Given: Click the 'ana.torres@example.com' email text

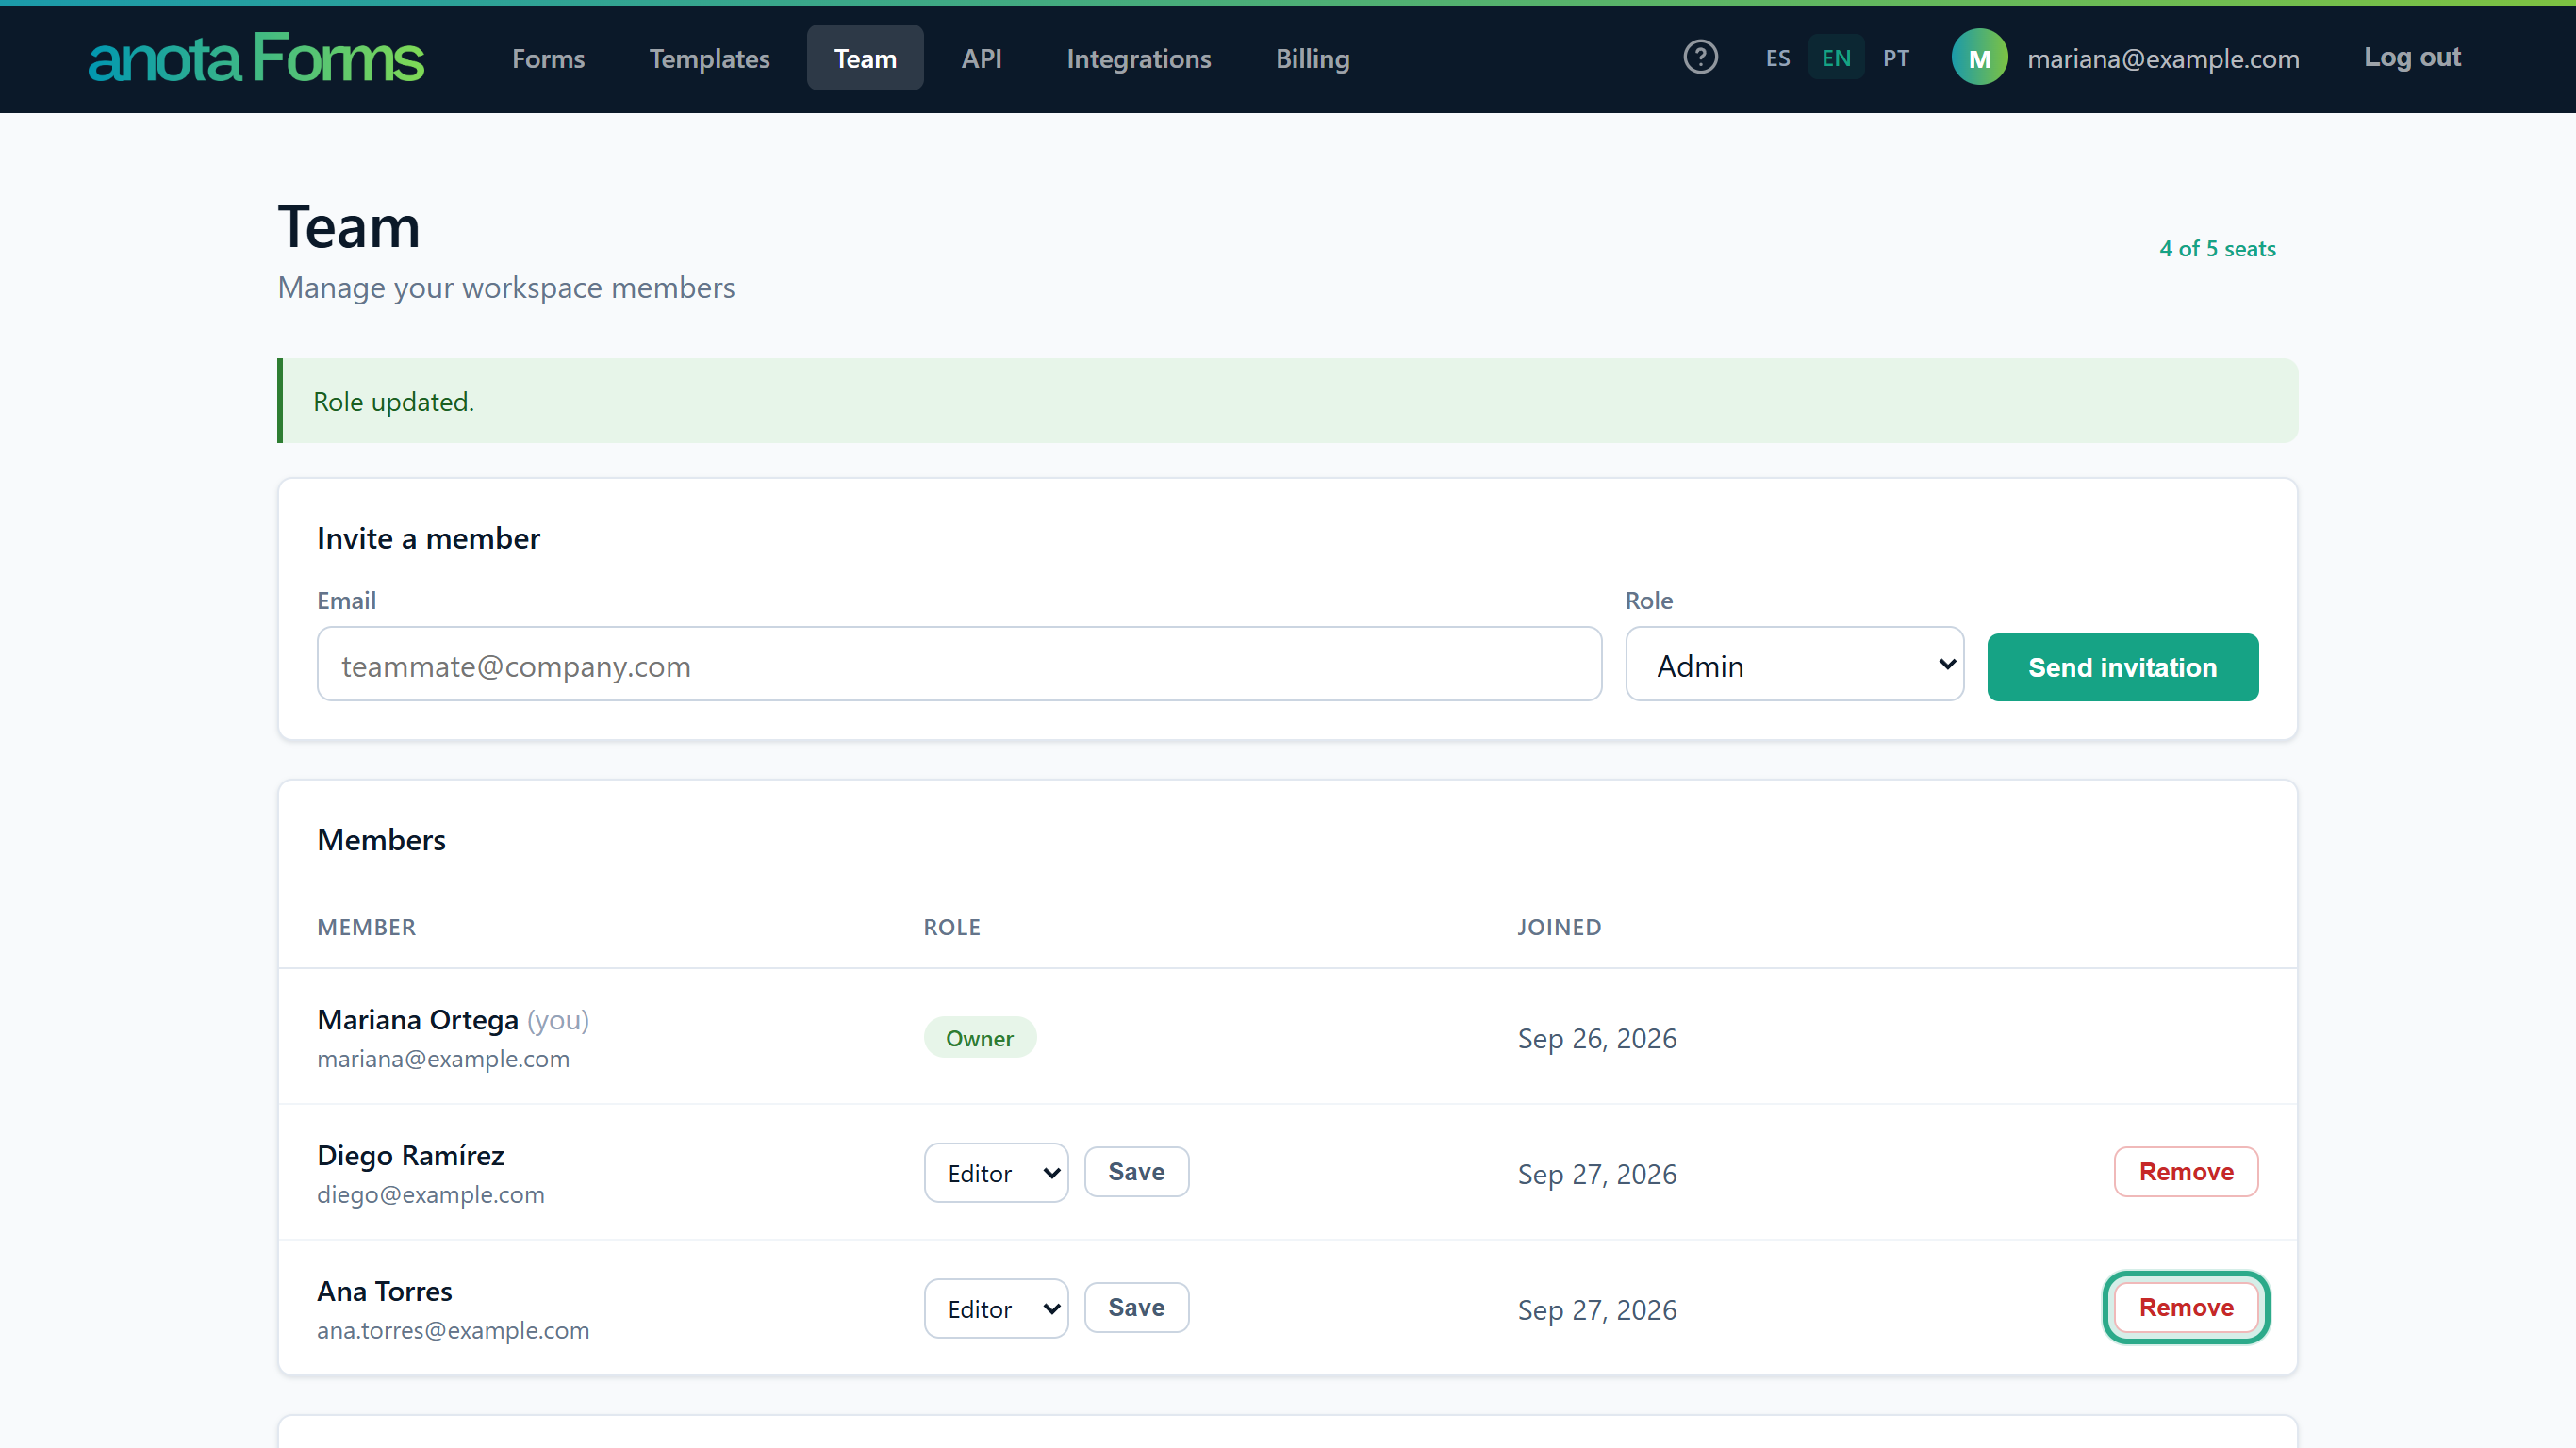Looking at the screenshot, I should click(453, 1330).
